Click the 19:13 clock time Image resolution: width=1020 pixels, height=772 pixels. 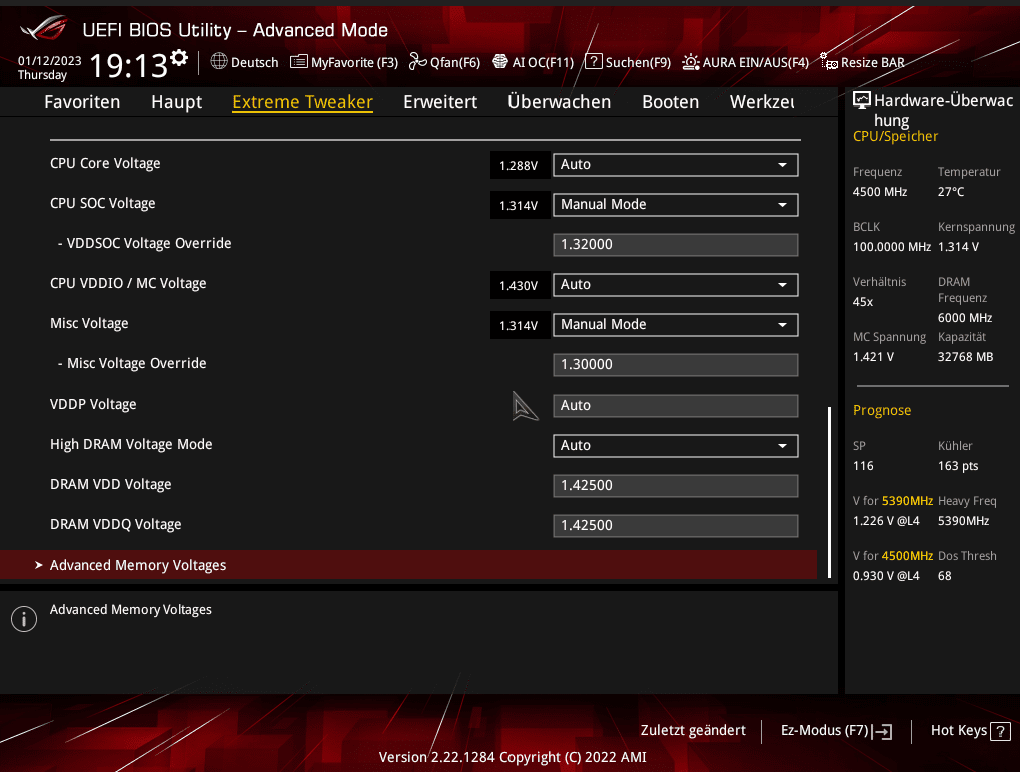pyautogui.click(x=128, y=65)
